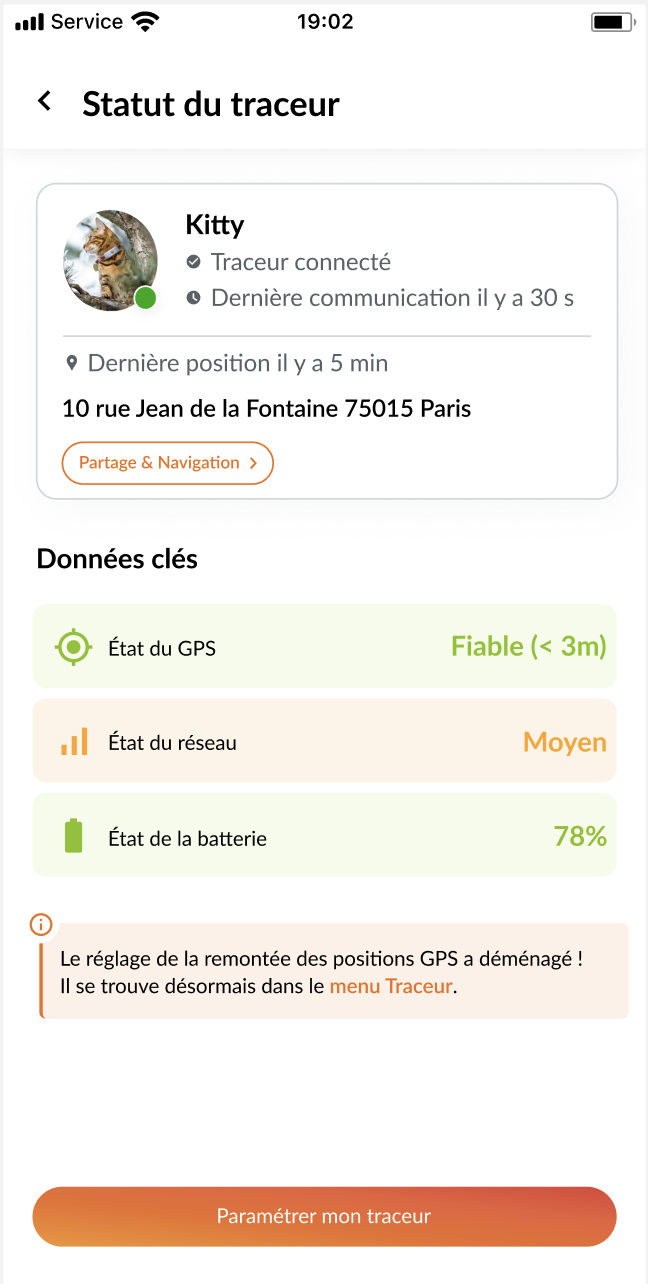Expand the Partage & Navigation chevron

254,463
